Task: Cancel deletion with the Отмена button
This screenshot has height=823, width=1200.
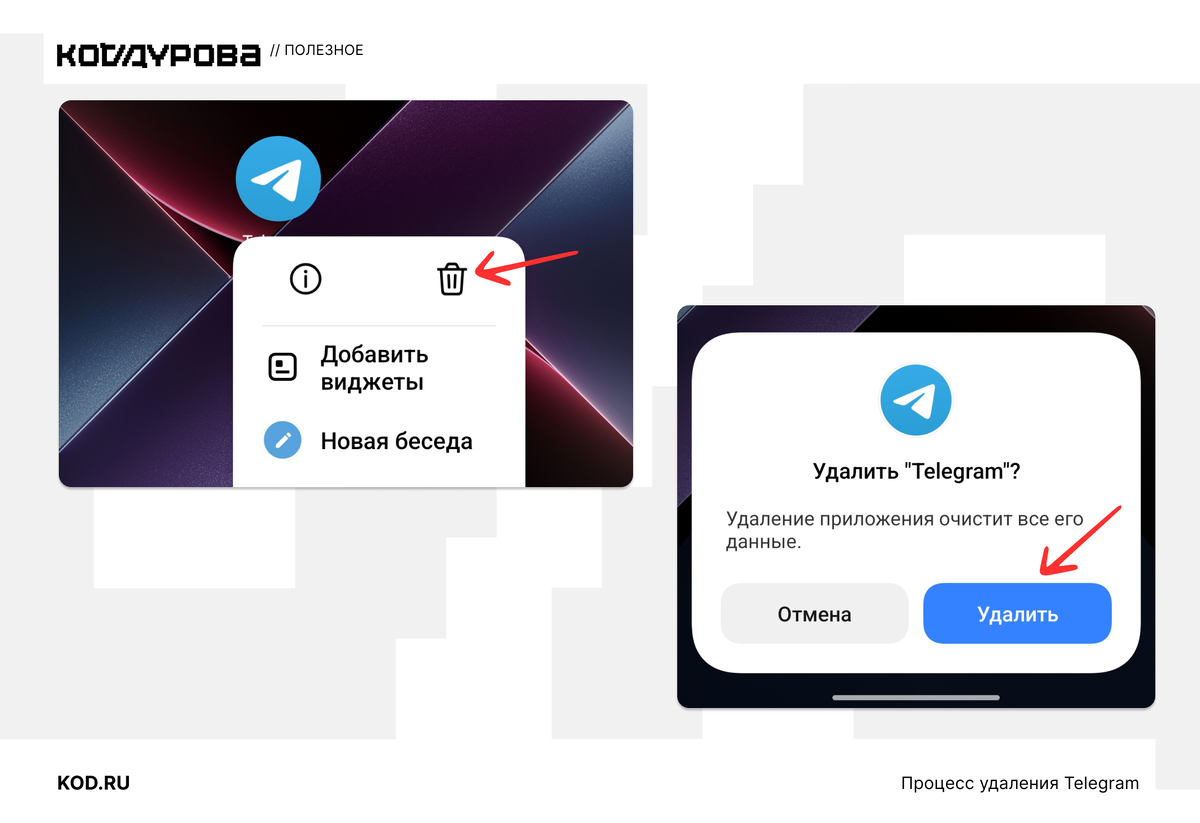Action: tap(815, 614)
